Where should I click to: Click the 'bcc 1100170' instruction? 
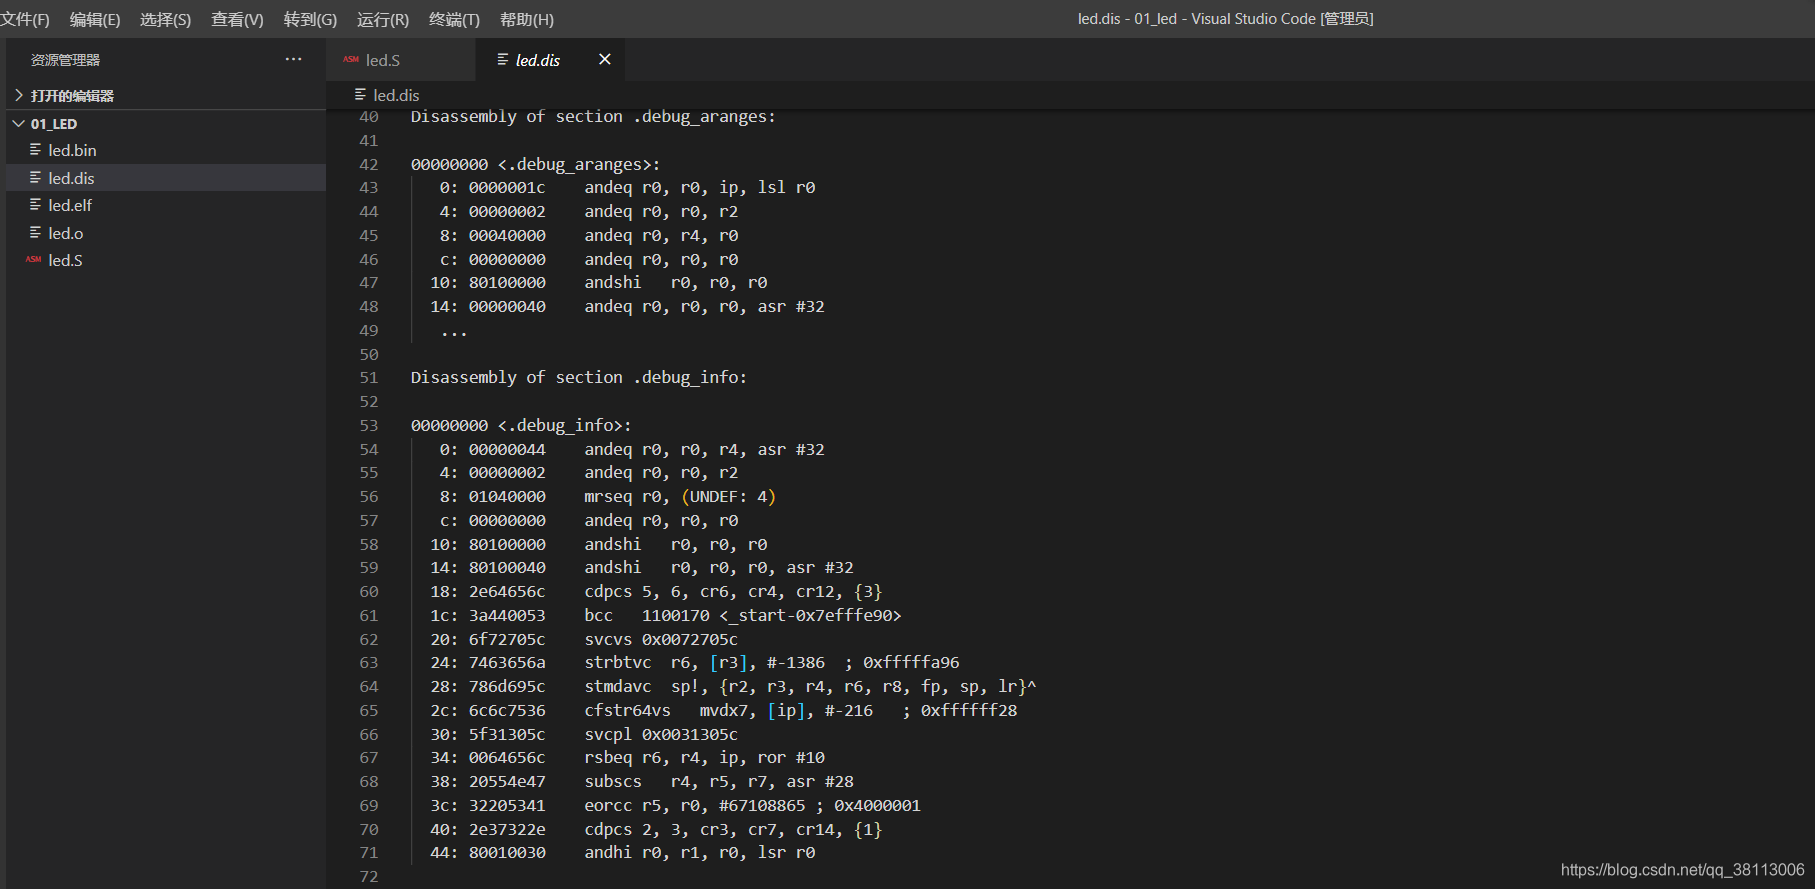coord(742,616)
